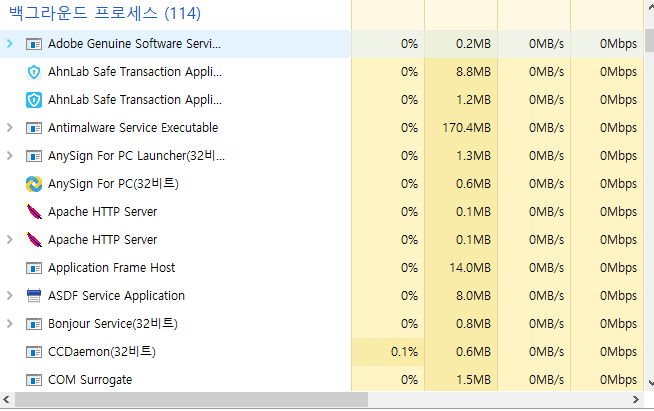Expand the Bonjour Service row
This screenshot has width=654, height=411.
[10, 323]
